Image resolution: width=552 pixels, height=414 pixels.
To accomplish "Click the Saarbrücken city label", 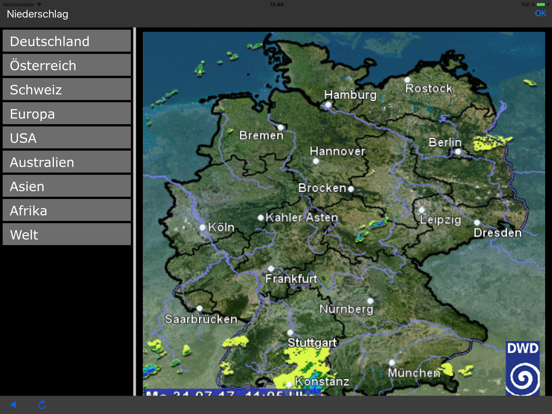I will [201, 319].
